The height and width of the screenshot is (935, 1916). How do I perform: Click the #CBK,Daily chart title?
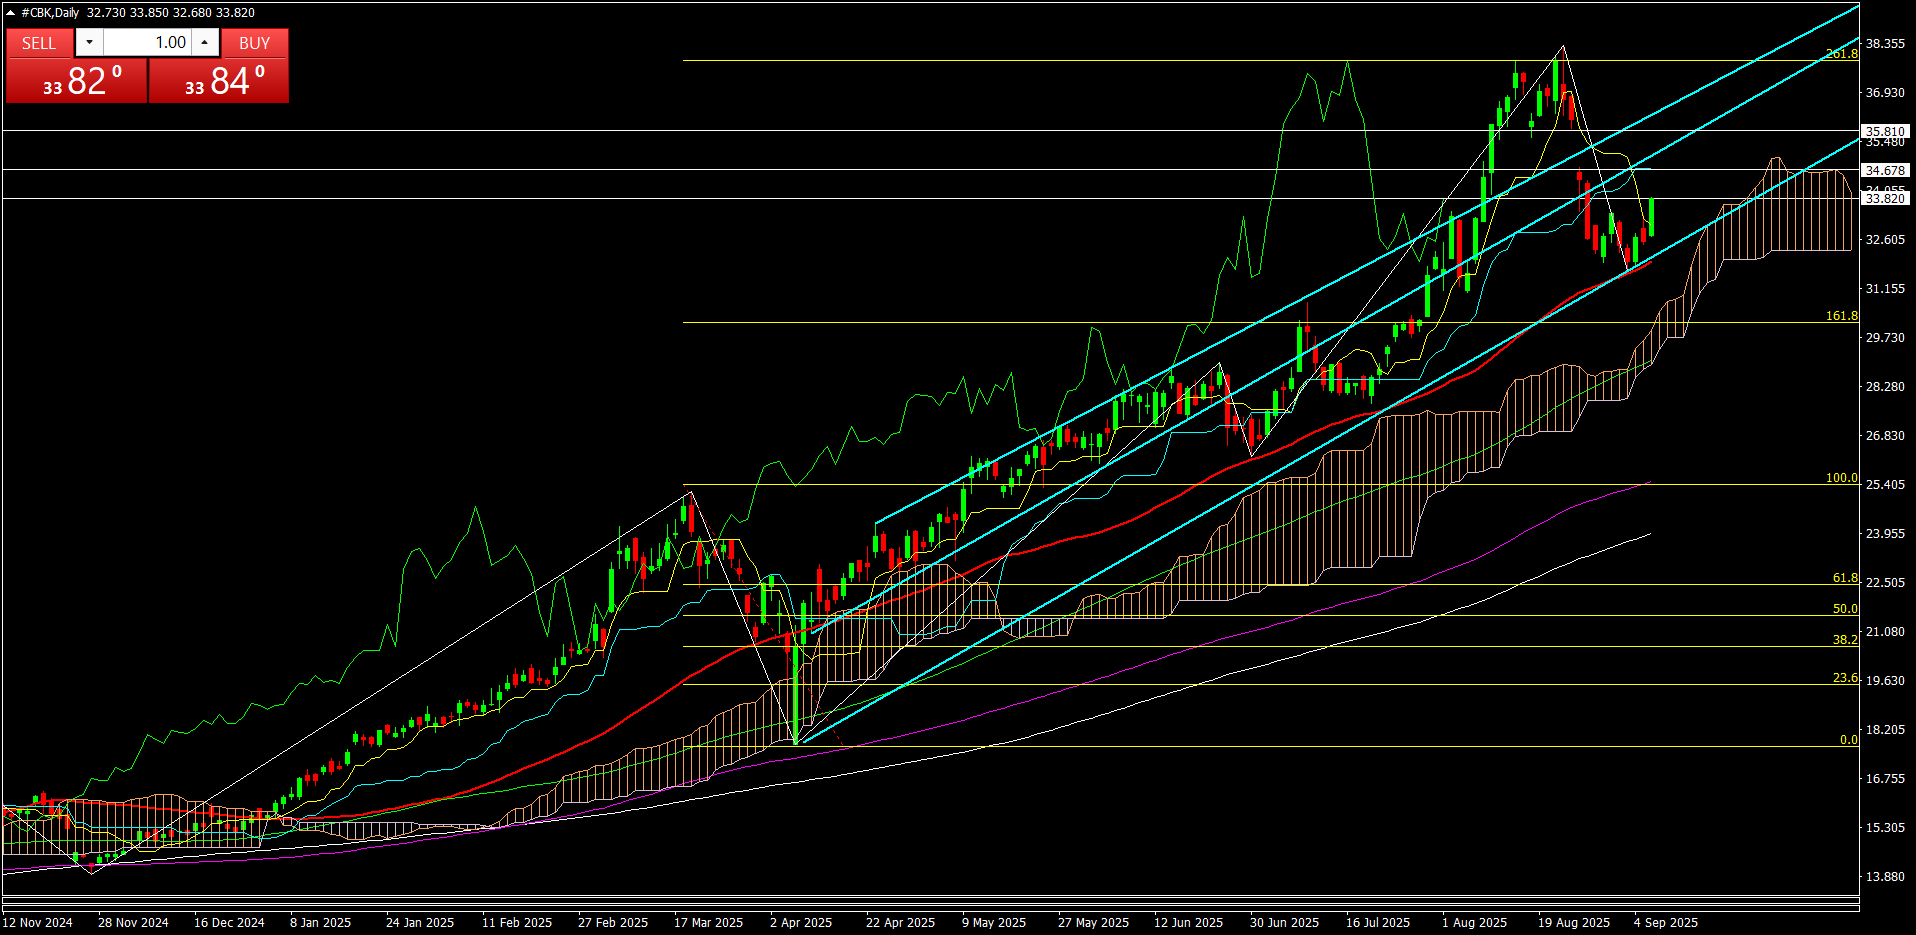click(50, 13)
